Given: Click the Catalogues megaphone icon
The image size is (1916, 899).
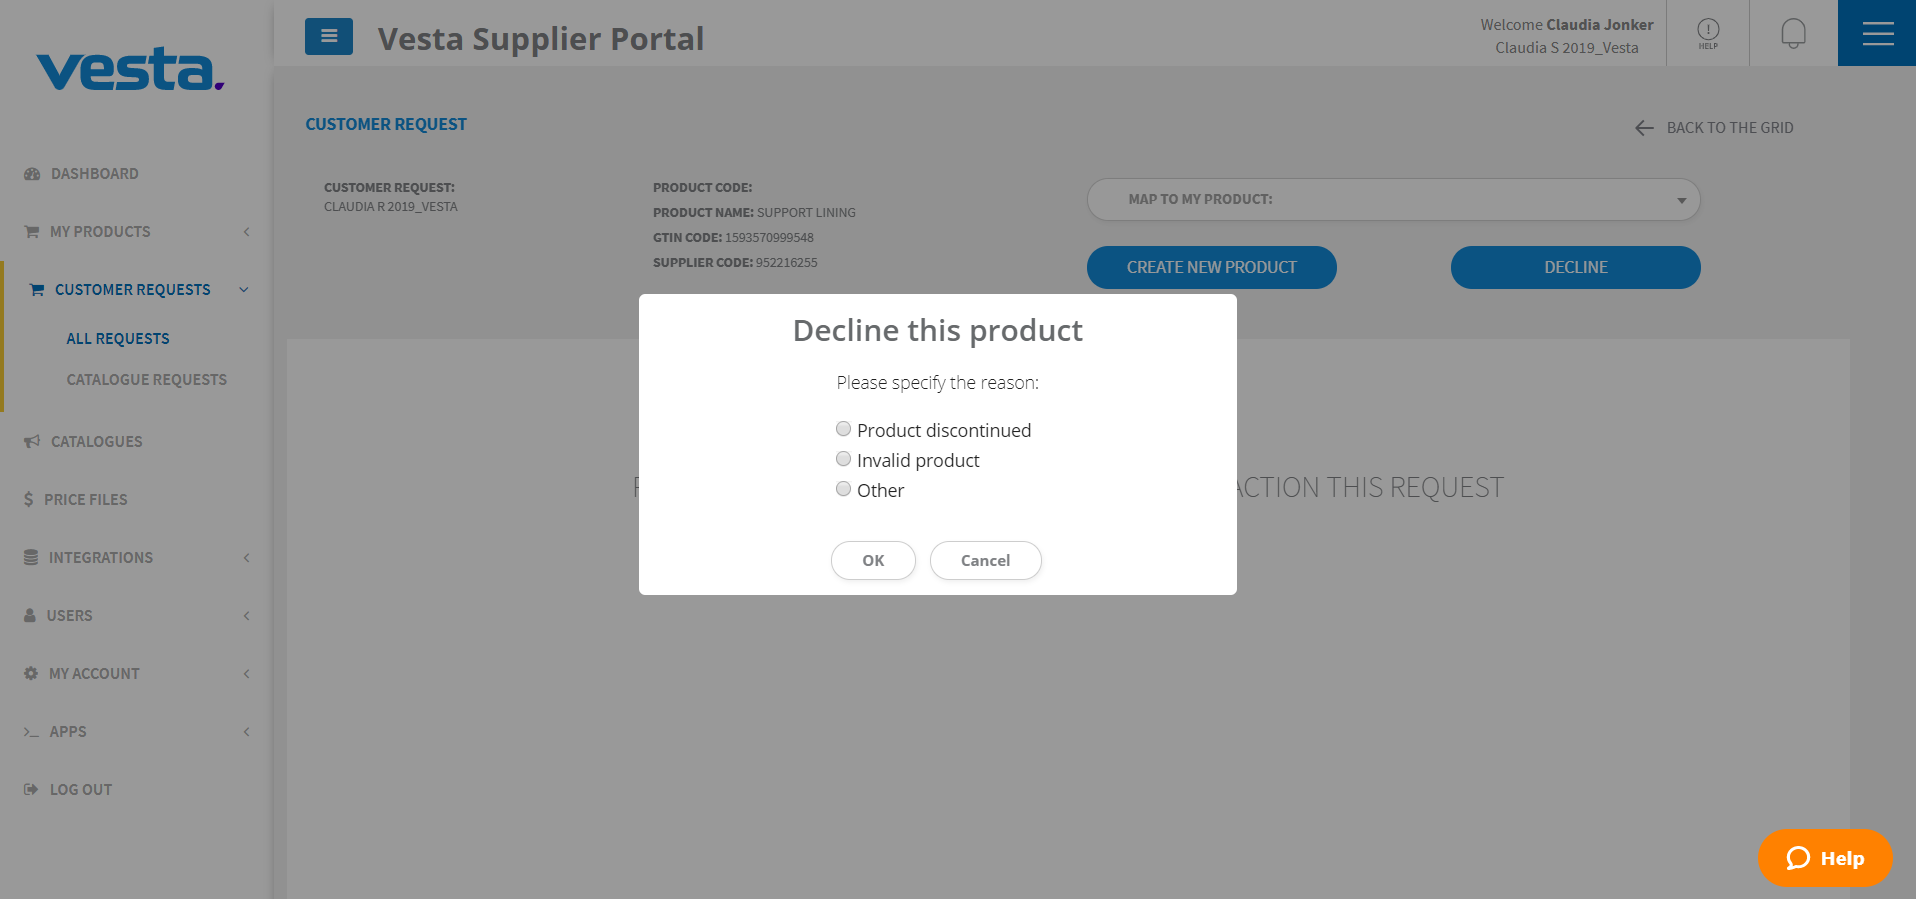Looking at the screenshot, I should 32,441.
